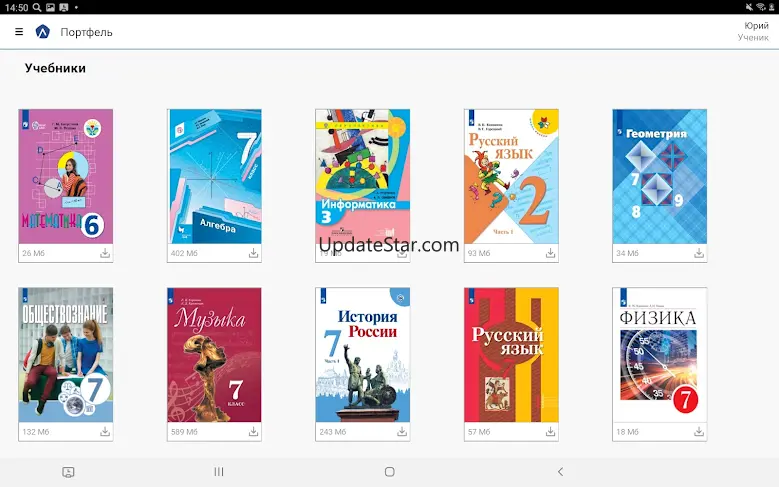Viewport: 779px width, 487px height.
Task: Download the Физика 7 textbook
Action: pyautogui.click(x=699, y=431)
